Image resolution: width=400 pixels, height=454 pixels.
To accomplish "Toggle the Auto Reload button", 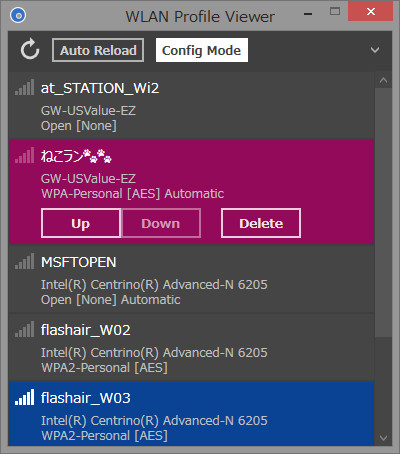I will point(98,50).
